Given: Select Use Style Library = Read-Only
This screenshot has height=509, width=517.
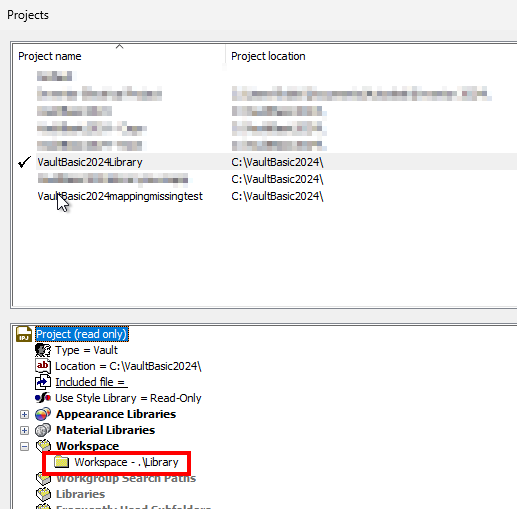Looking at the screenshot, I should click(x=128, y=398).
